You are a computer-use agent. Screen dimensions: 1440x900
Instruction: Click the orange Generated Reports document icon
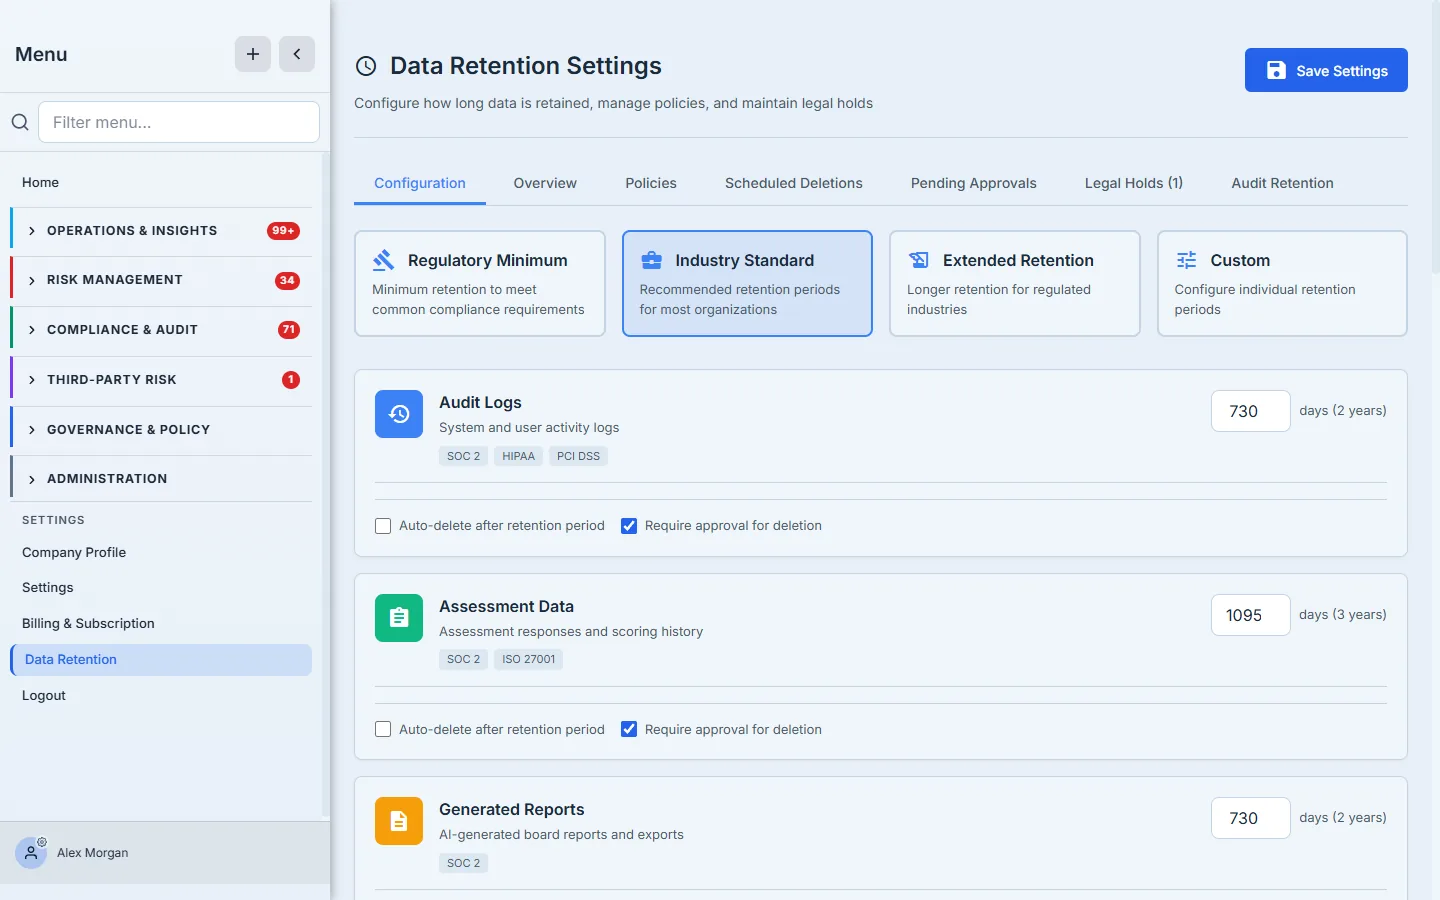399,821
